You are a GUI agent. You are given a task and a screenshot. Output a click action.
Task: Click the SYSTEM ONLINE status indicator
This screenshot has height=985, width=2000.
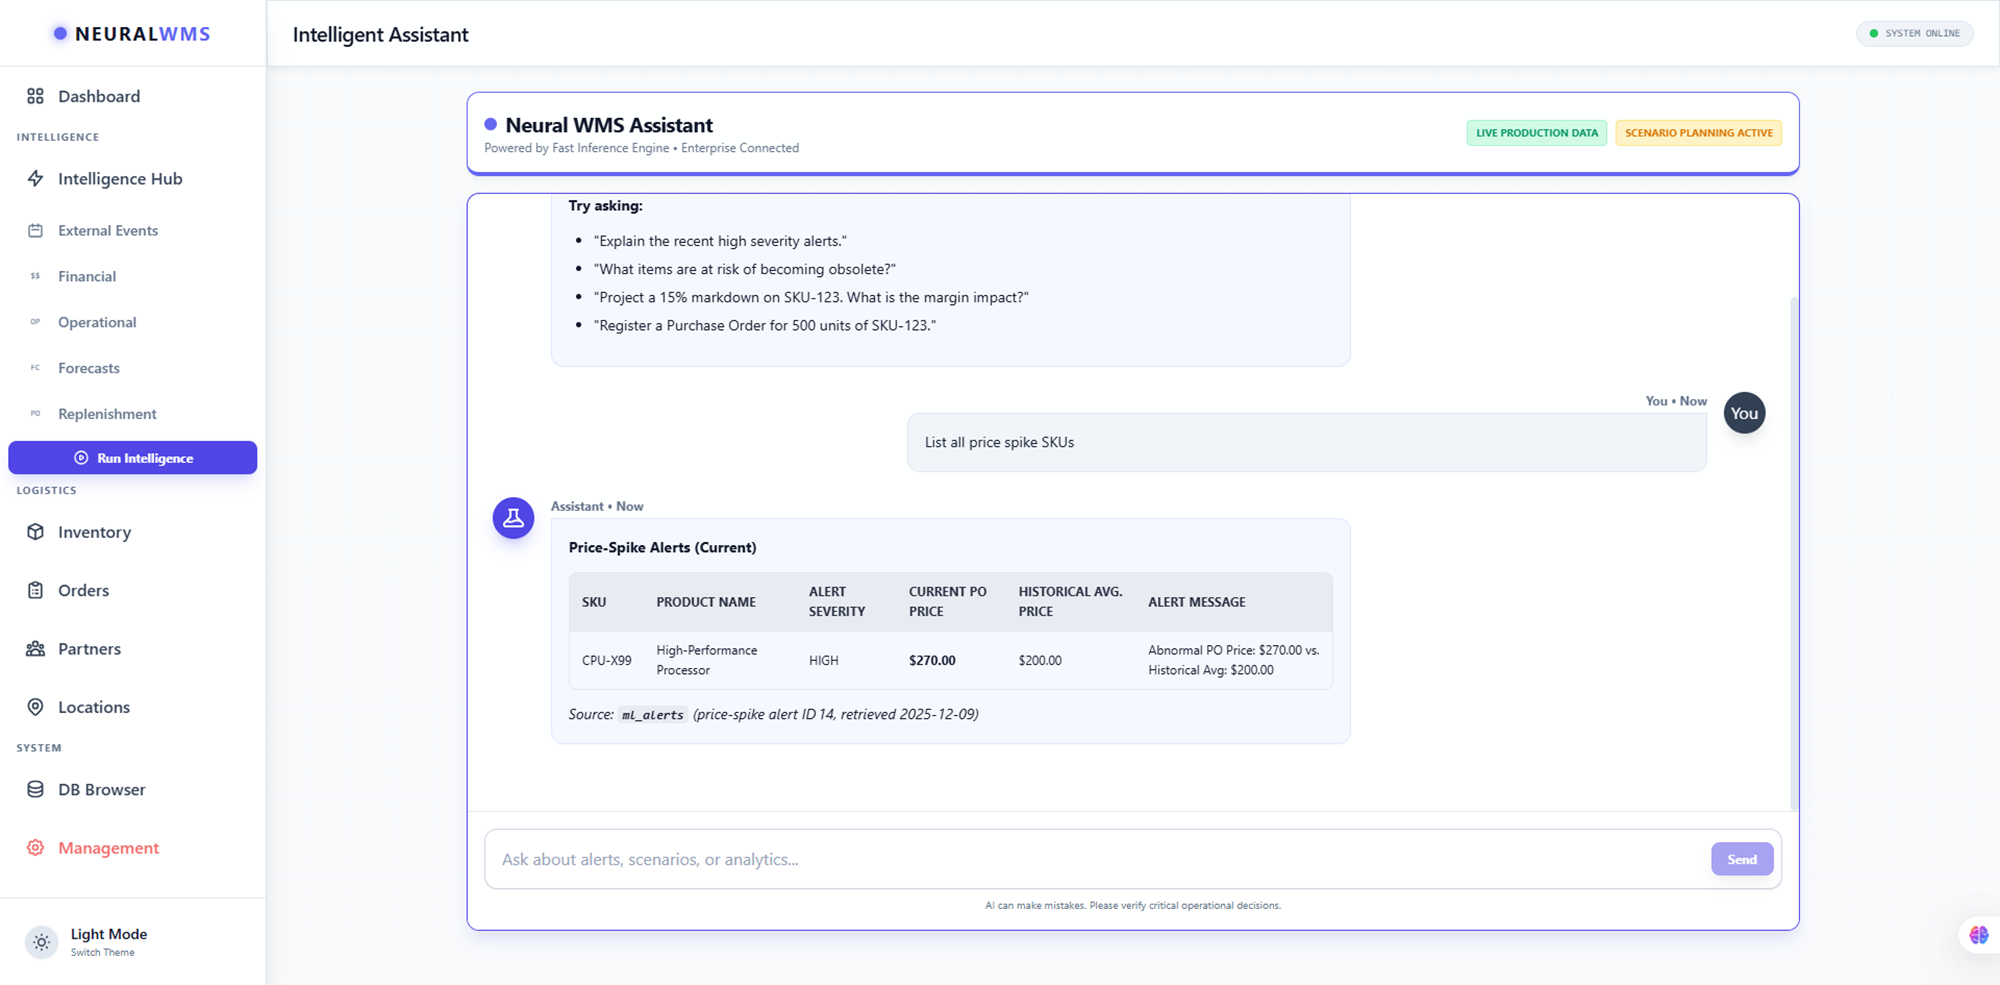(1914, 33)
